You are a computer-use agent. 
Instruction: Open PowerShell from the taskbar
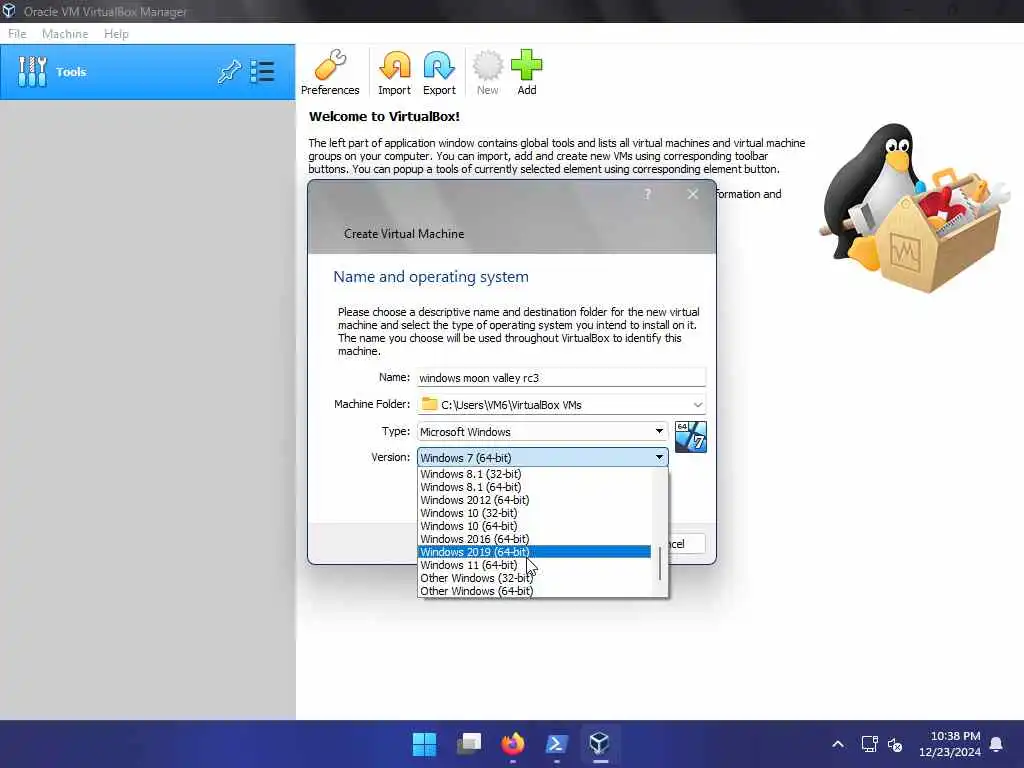(x=556, y=744)
